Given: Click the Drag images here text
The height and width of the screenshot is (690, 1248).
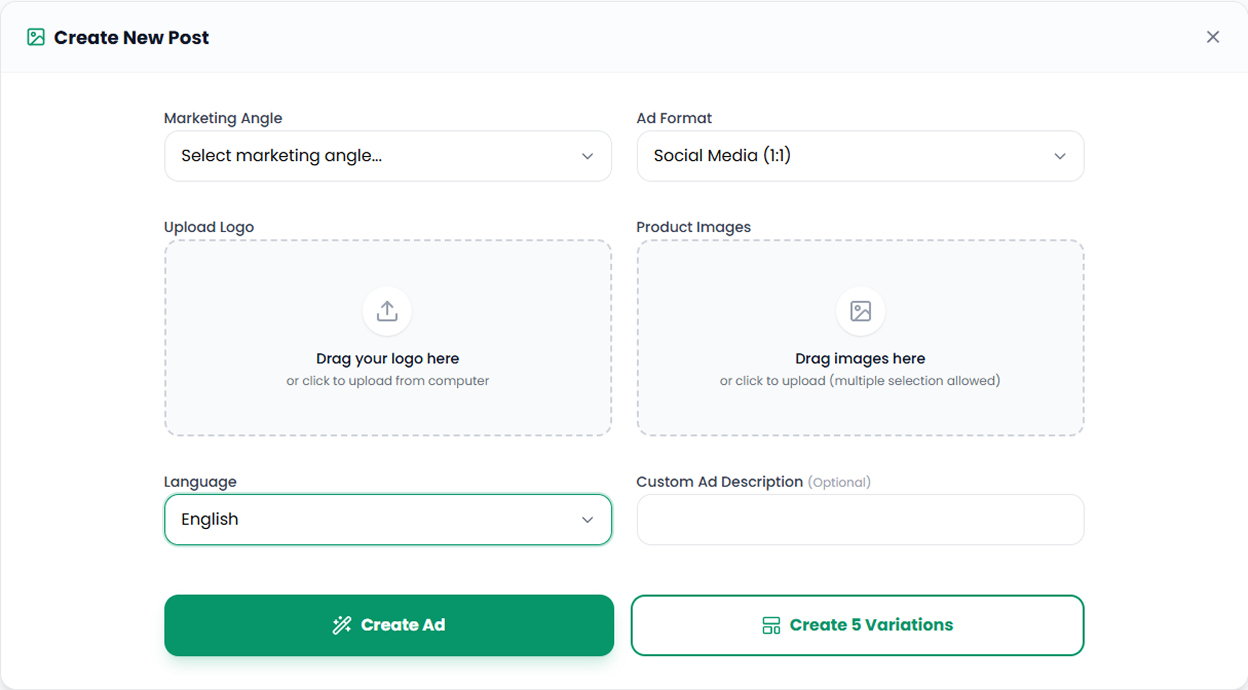Looking at the screenshot, I should pyautogui.click(x=860, y=358).
